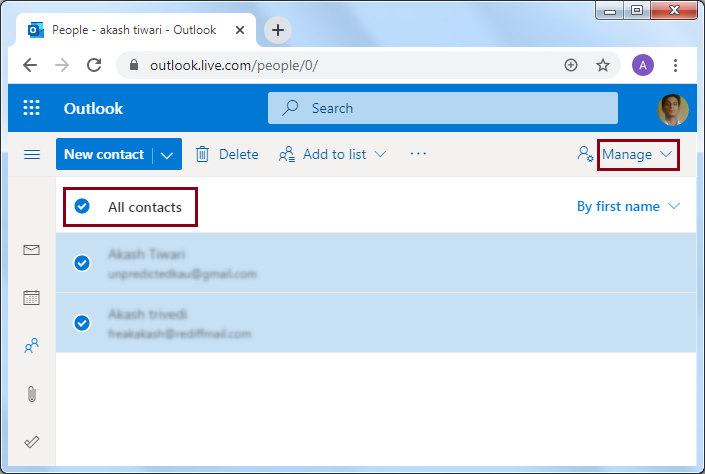705x474 pixels.
Task: Click the New contact button
Action: pyautogui.click(x=104, y=154)
